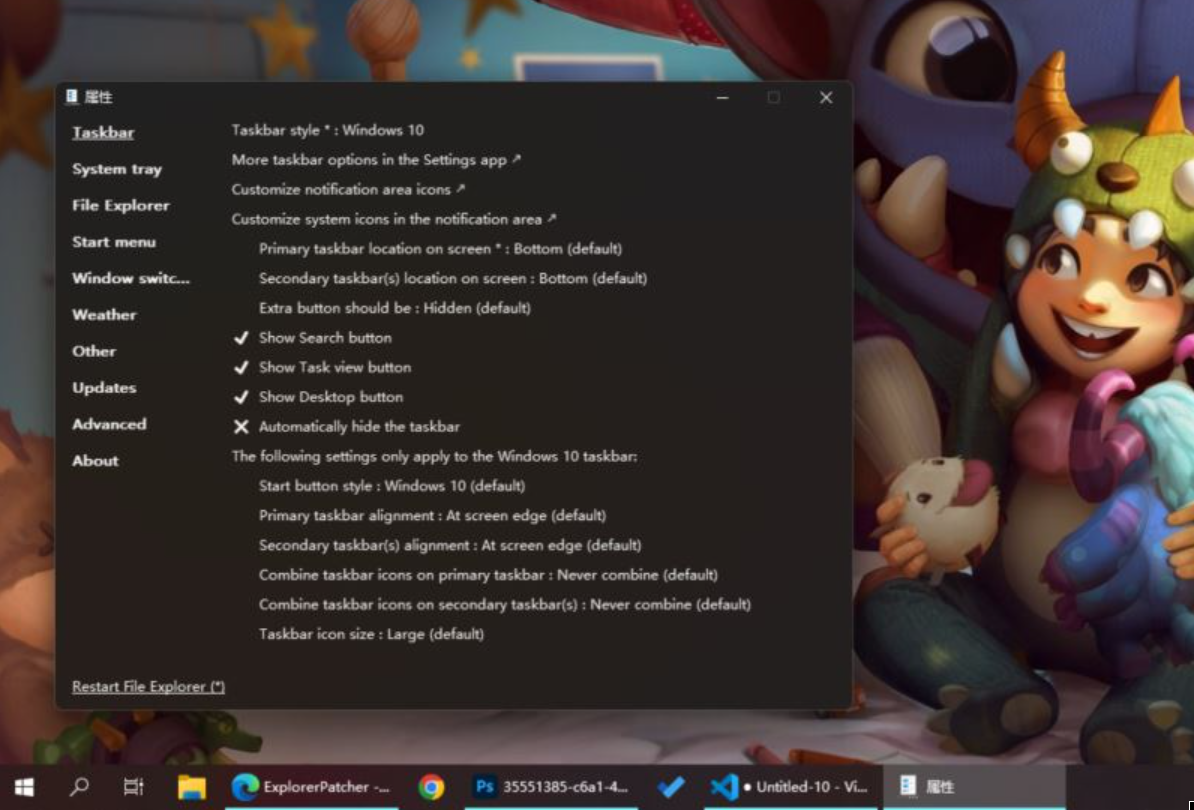Open the Window switcher section

131,279
